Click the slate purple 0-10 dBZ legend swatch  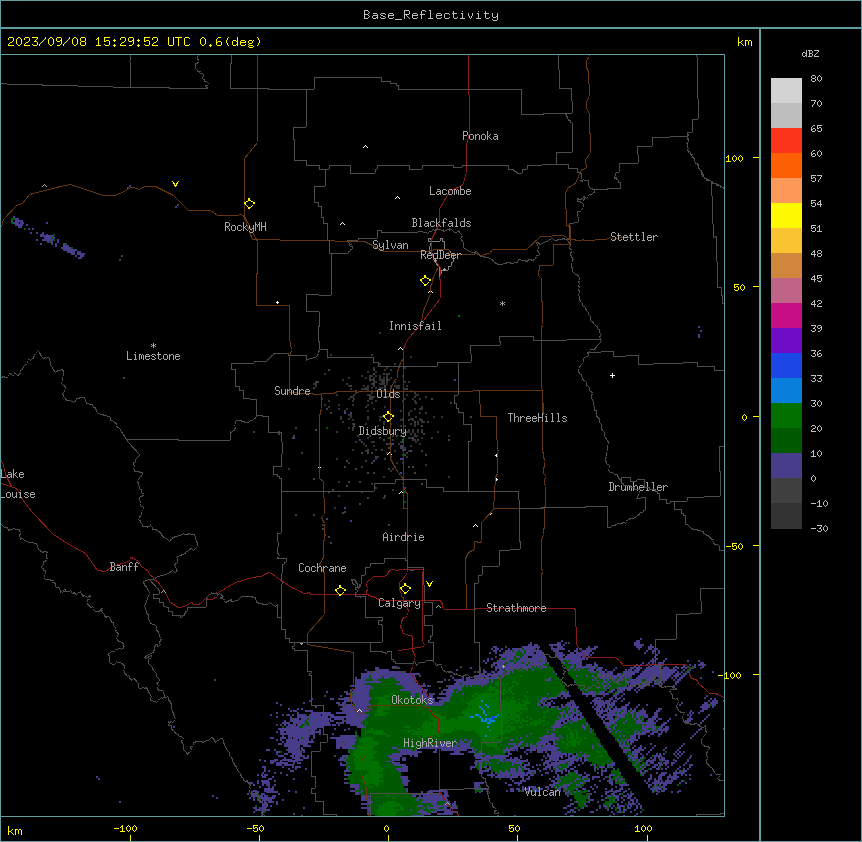tap(786, 466)
